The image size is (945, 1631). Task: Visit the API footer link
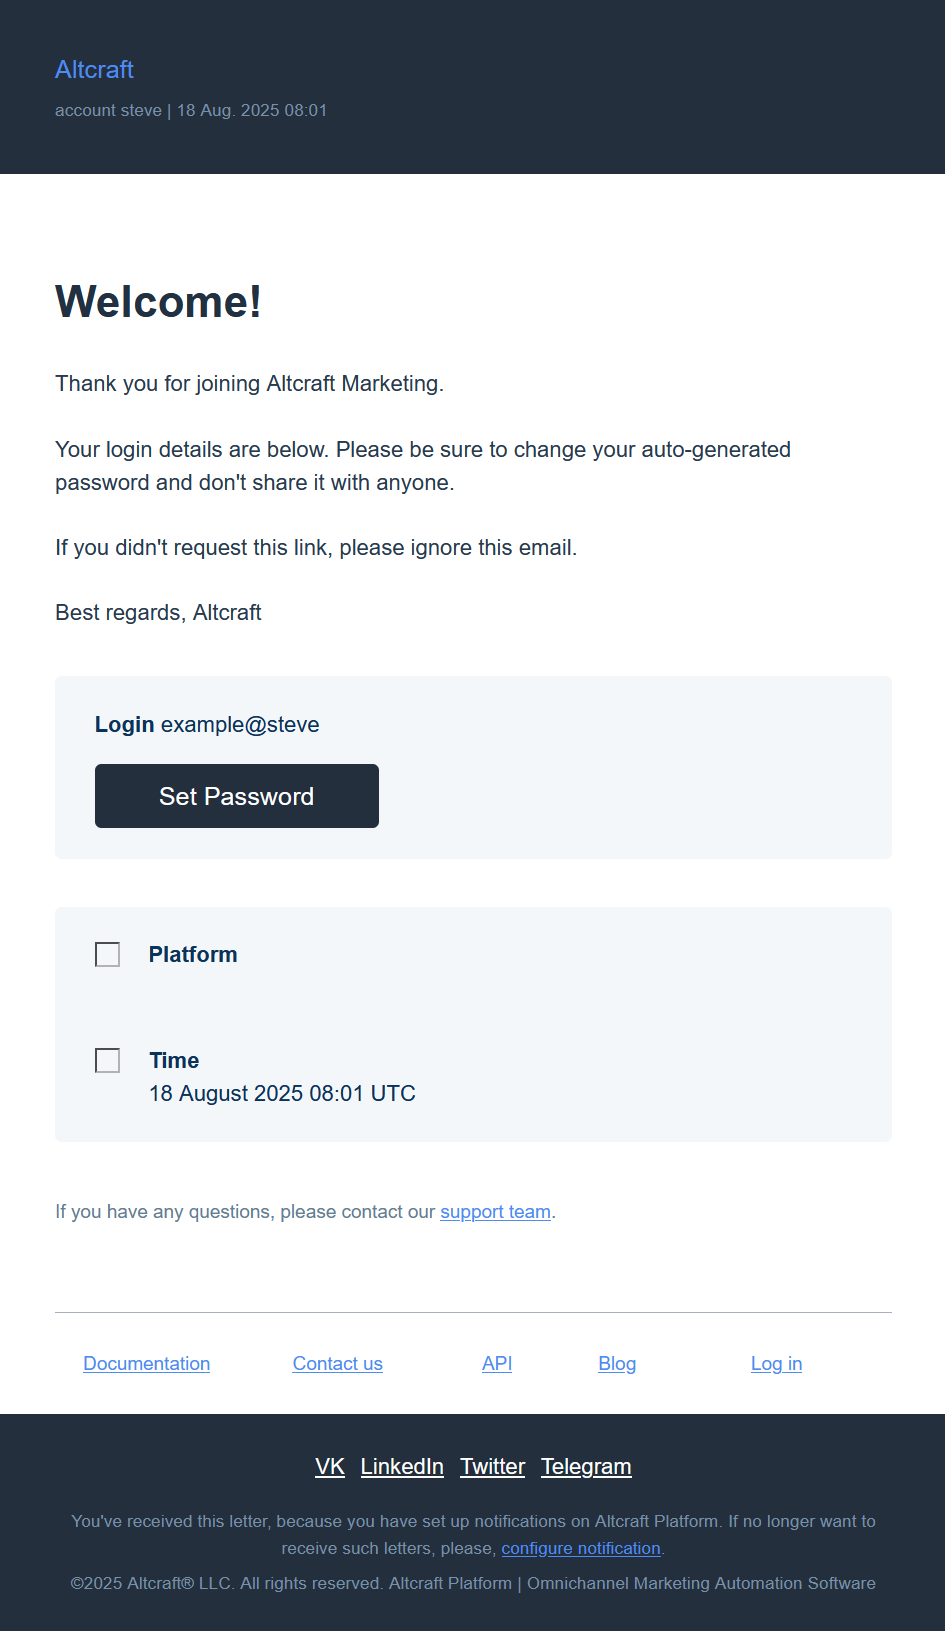point(496,1364)
